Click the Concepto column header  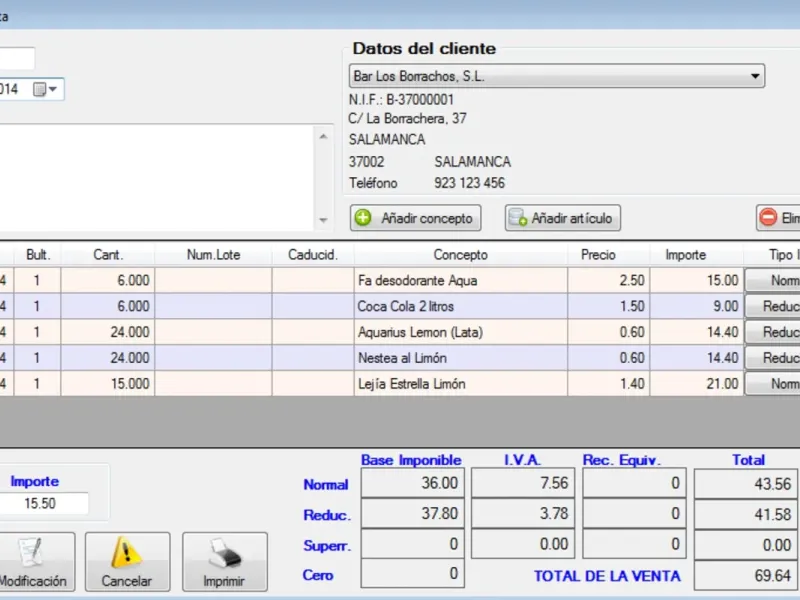(x=461, y=255)
